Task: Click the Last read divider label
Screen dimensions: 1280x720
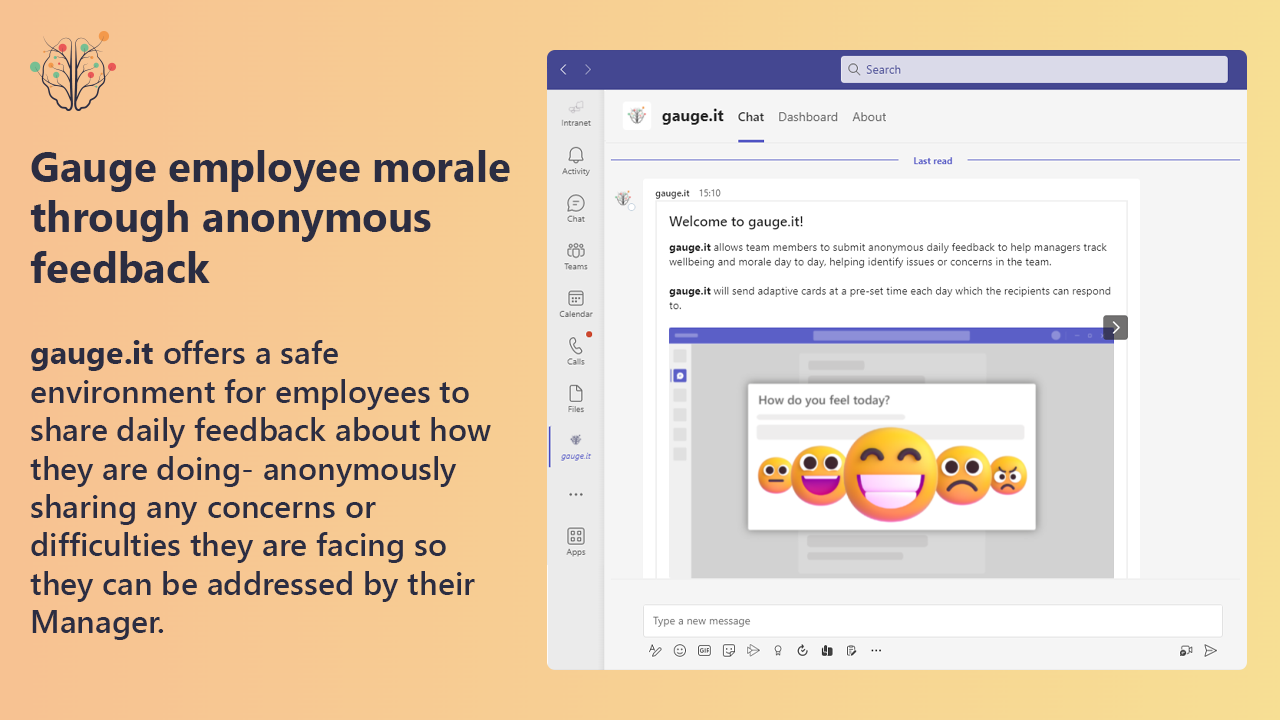Action: (x=932, y=161)
